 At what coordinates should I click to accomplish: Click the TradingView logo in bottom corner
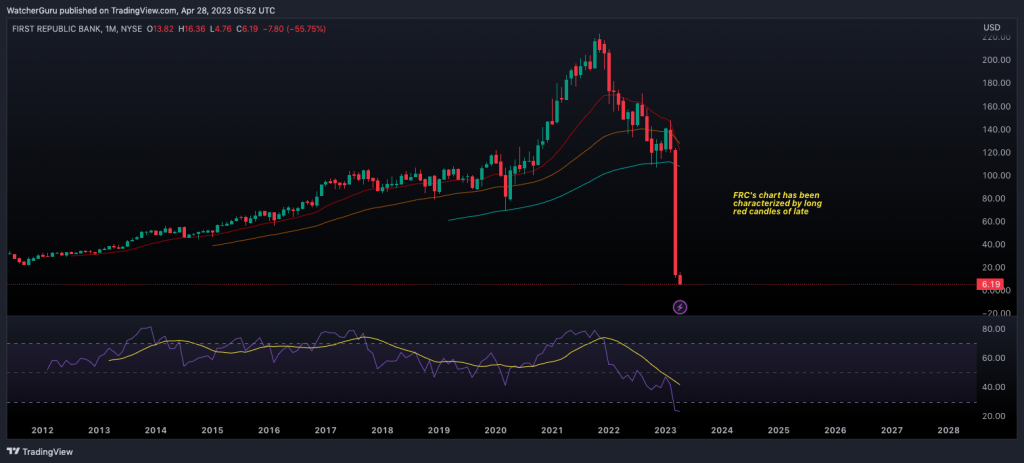tap(45, 450)
